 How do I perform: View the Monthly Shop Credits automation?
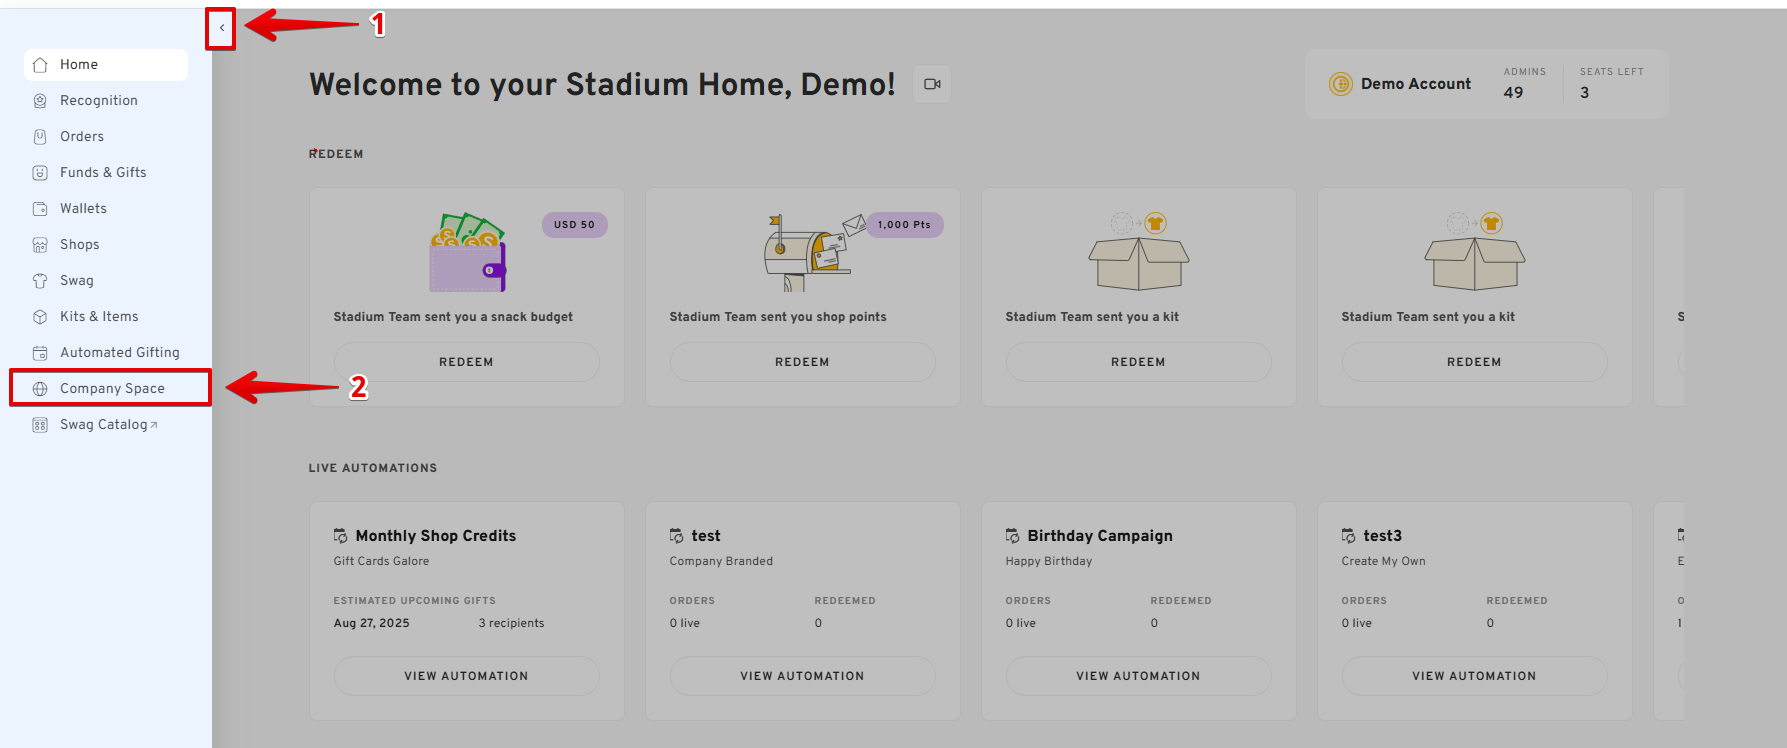tap(466, 676)
